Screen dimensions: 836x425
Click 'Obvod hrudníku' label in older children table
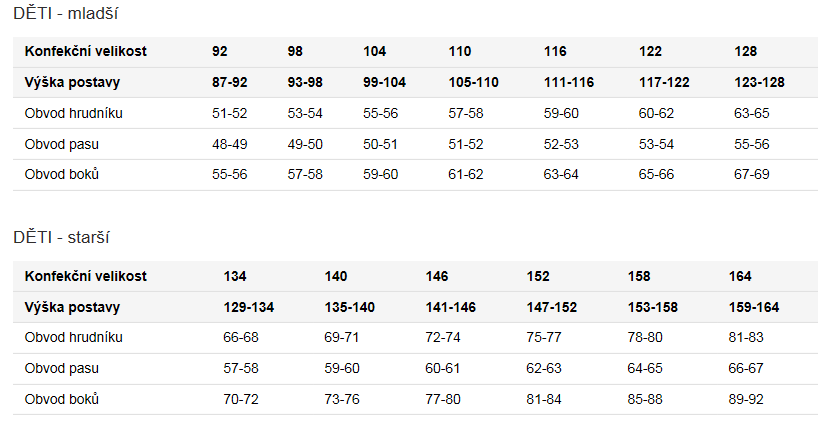pos(74,338)
